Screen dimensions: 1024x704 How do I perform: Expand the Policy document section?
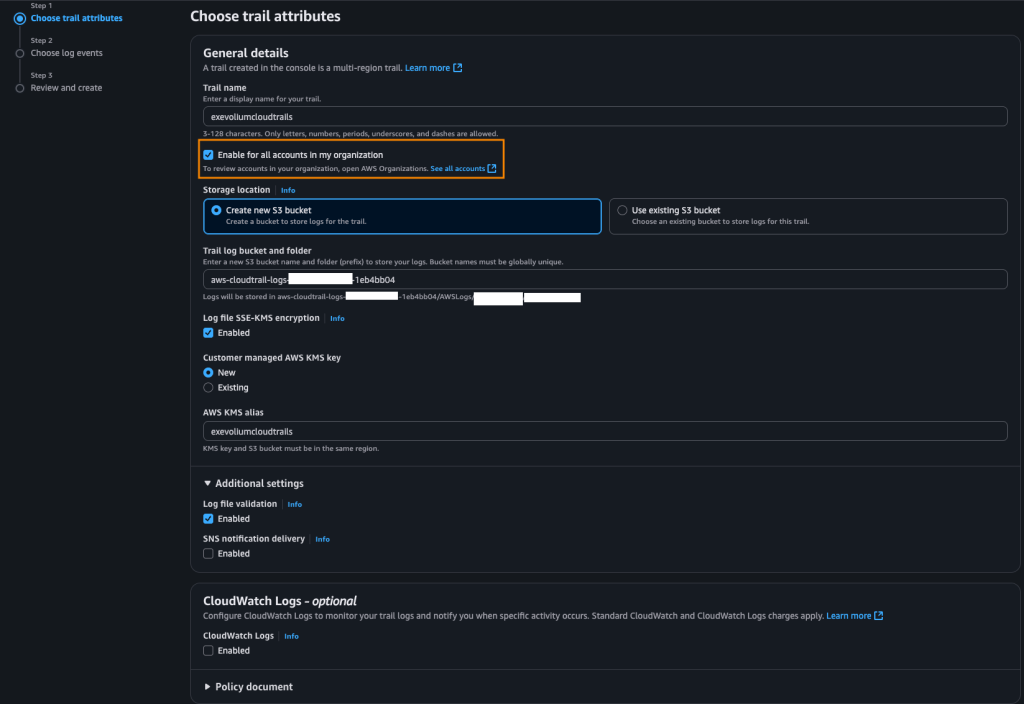click(x=208, y=687)
